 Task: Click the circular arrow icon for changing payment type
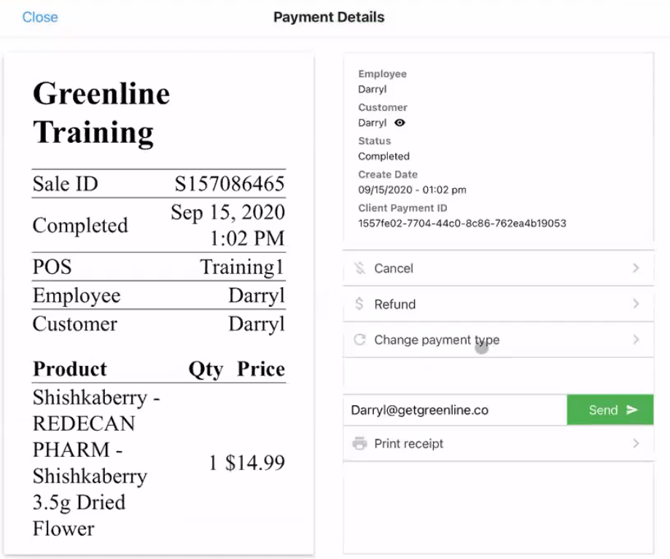point(360,340)
